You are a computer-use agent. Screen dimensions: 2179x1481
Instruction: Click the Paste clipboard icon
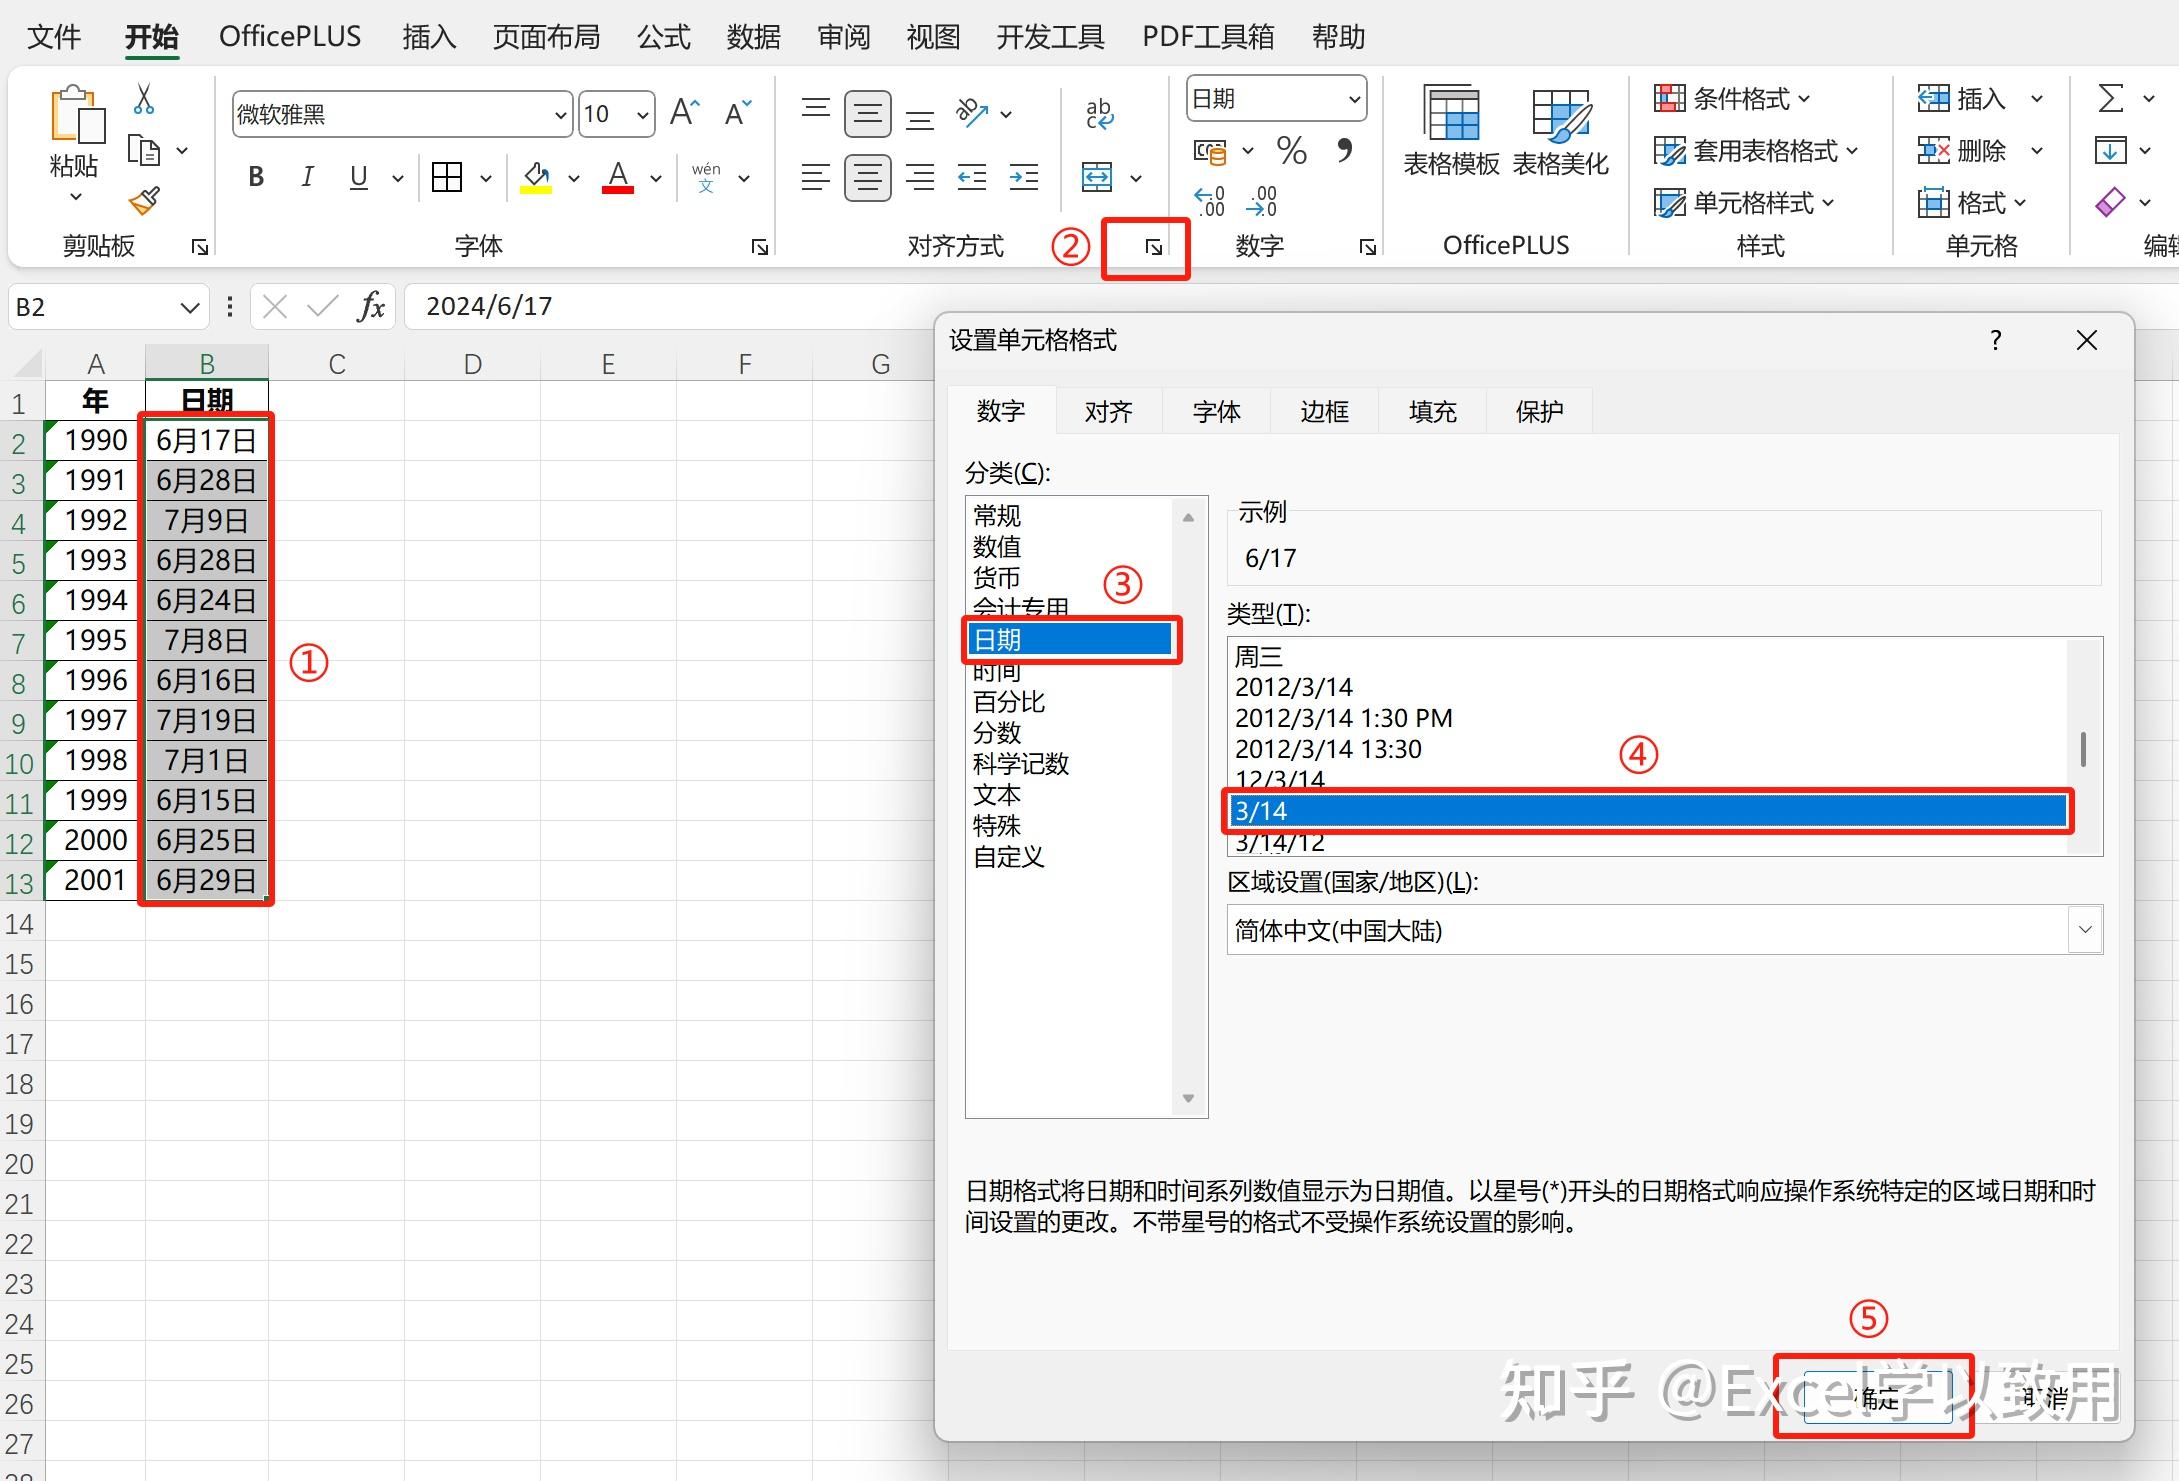click(x=77, y=113)
